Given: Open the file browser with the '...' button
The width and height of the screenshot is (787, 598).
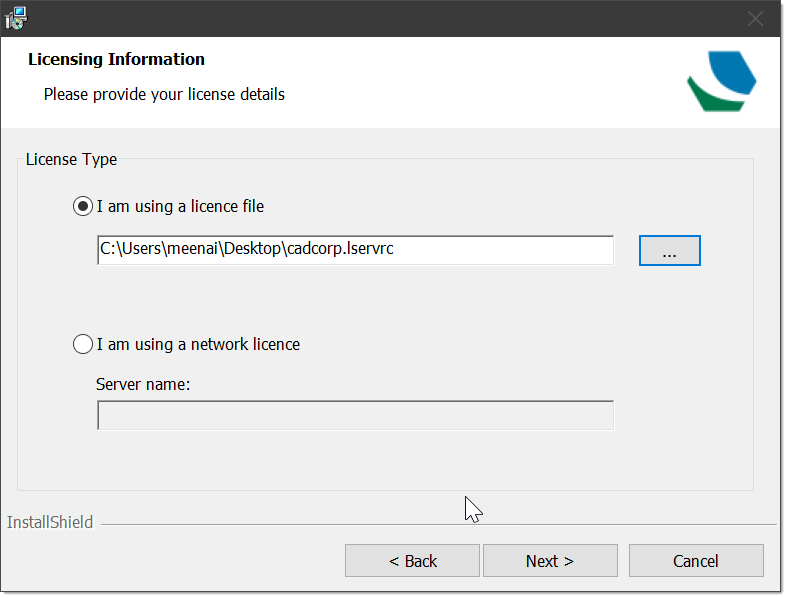Looking at the screenshot, I should click(670, 251).
